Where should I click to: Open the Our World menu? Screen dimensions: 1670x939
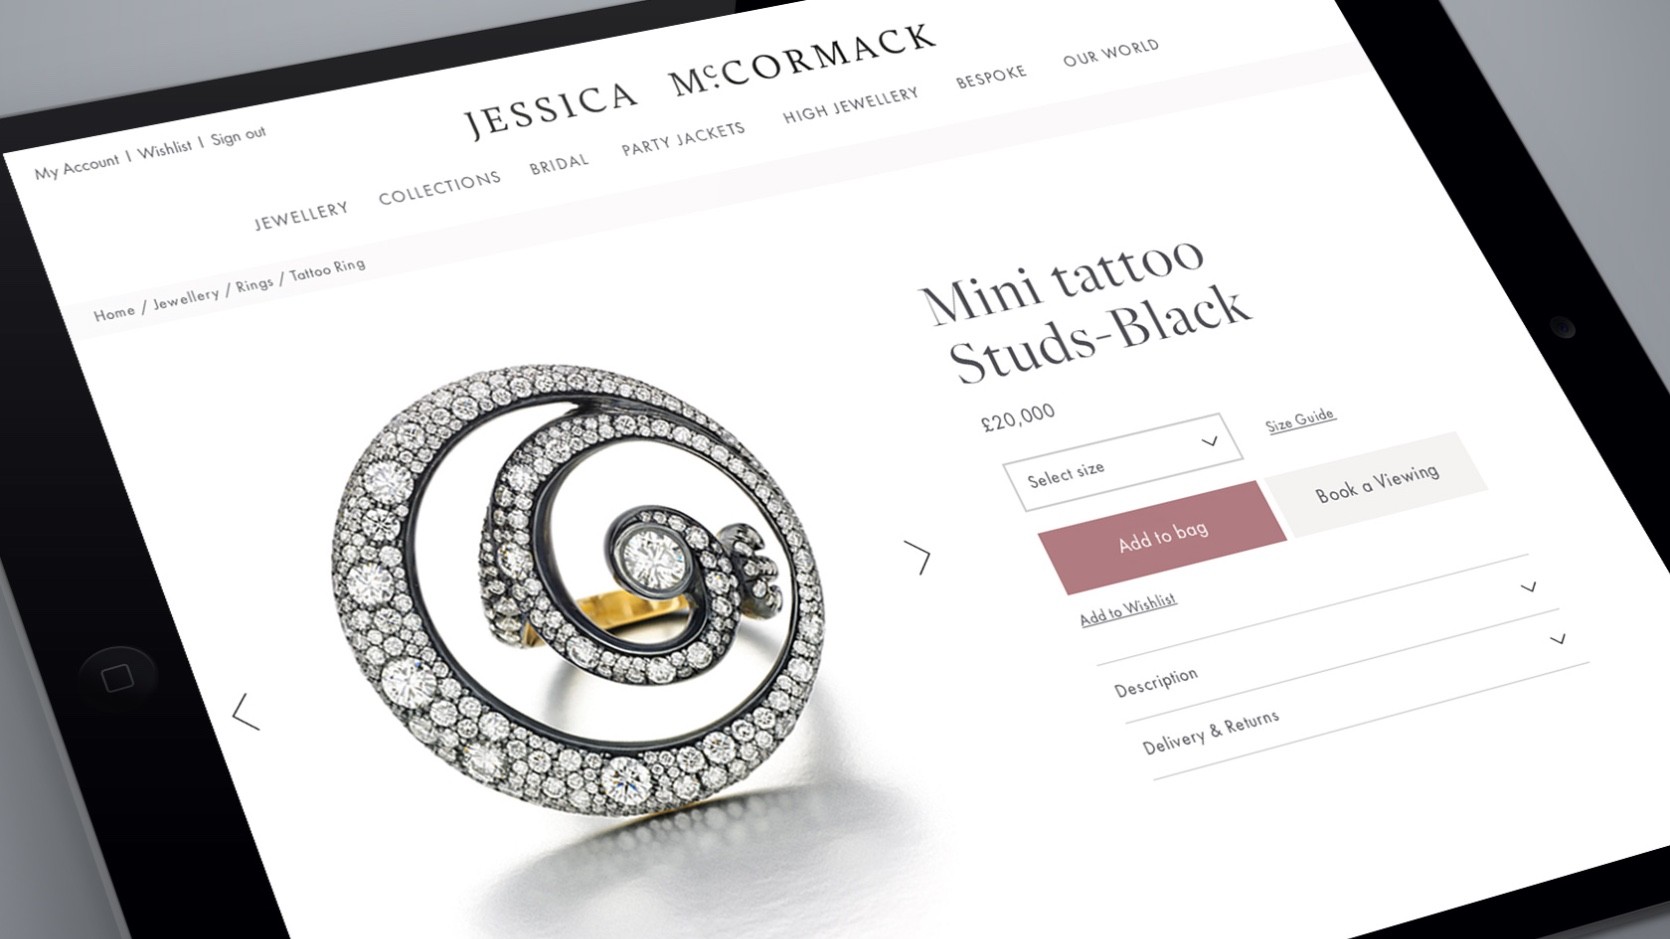(x=1110, y=52)
